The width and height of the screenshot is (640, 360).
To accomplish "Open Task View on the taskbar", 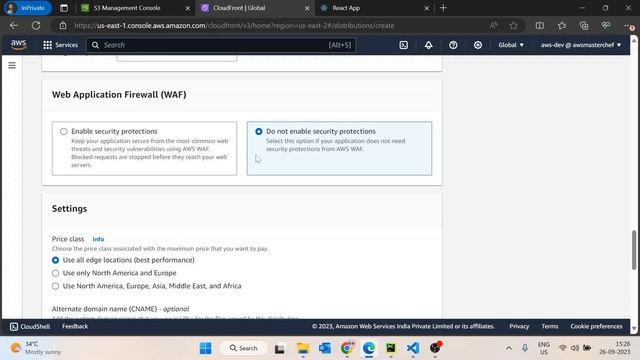I will click(x=280, y=348).
